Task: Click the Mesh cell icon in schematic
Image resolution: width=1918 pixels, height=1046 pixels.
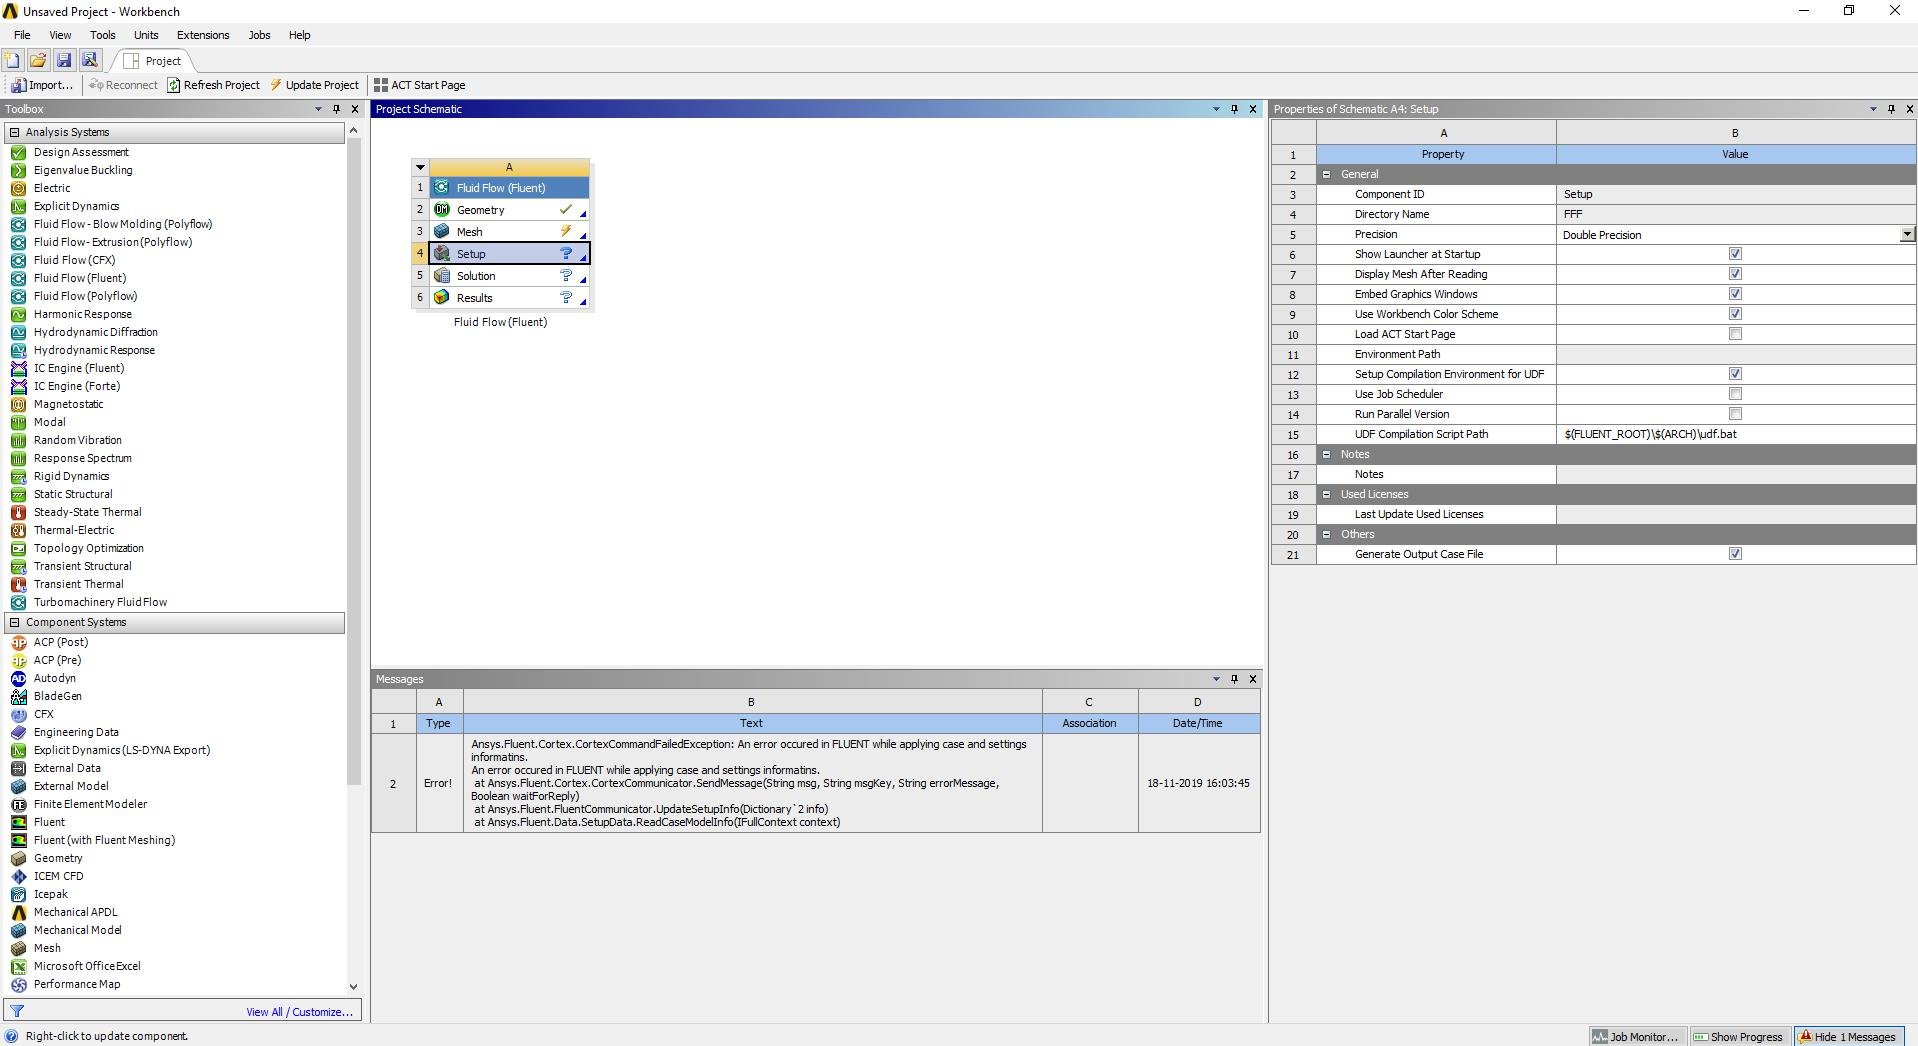Action: point(442,232)
